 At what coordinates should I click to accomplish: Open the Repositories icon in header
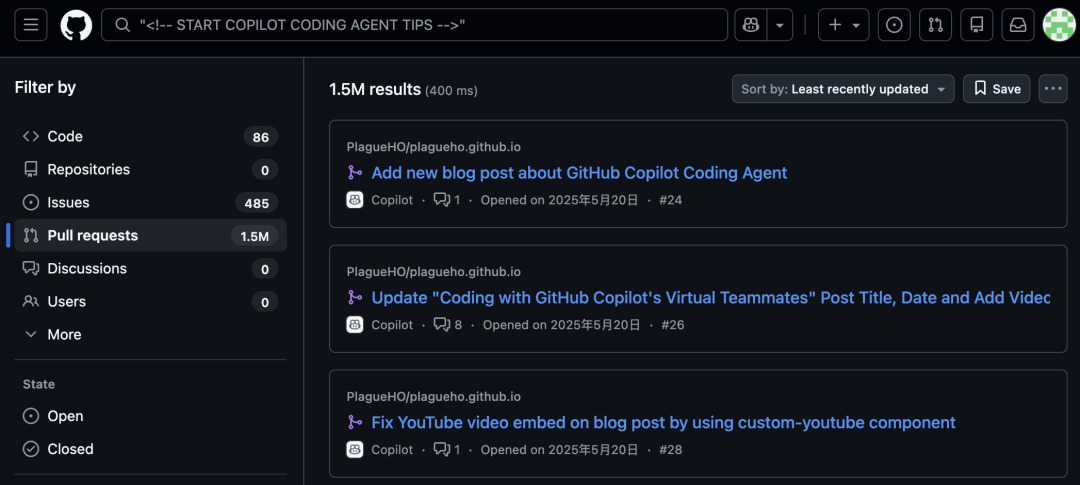(x=977, y=25)
